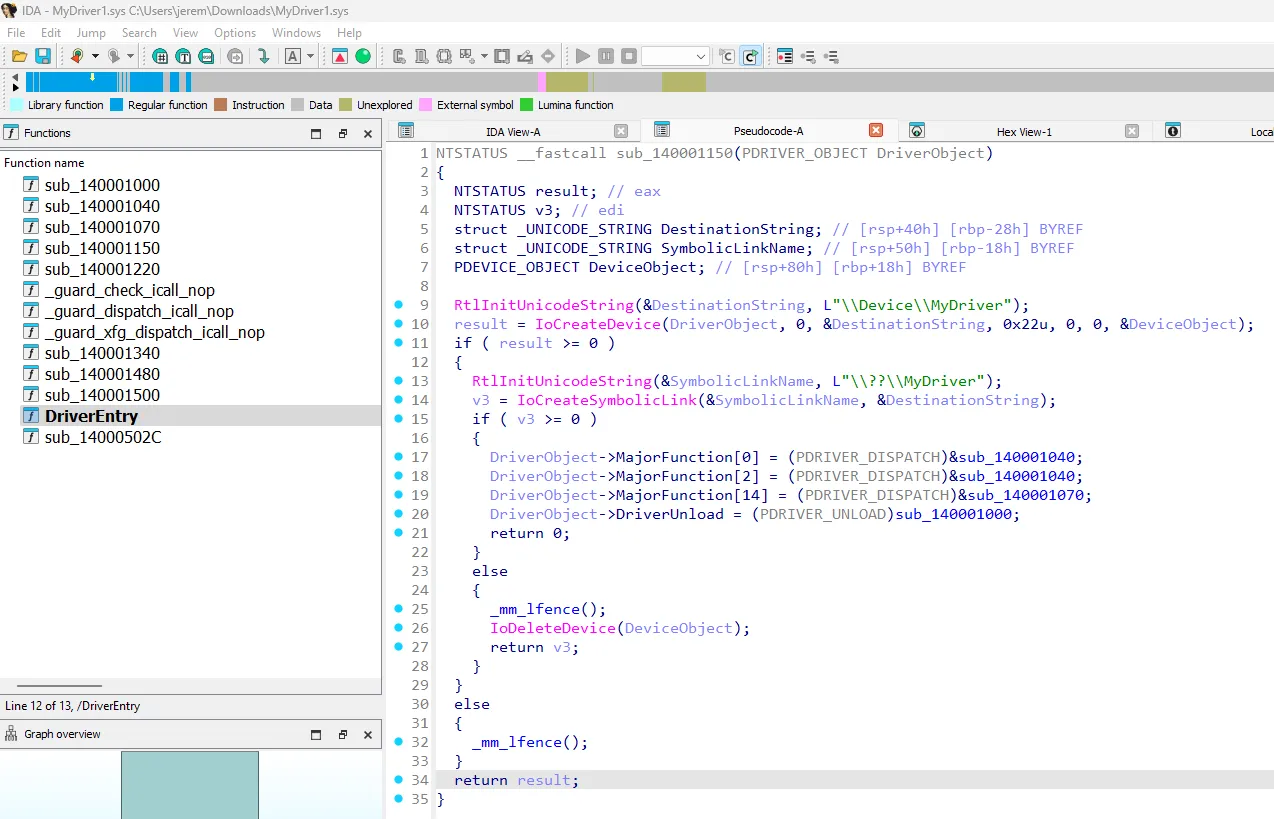
Task: Click the debugger pause icon
Action: tap(606, 56)
